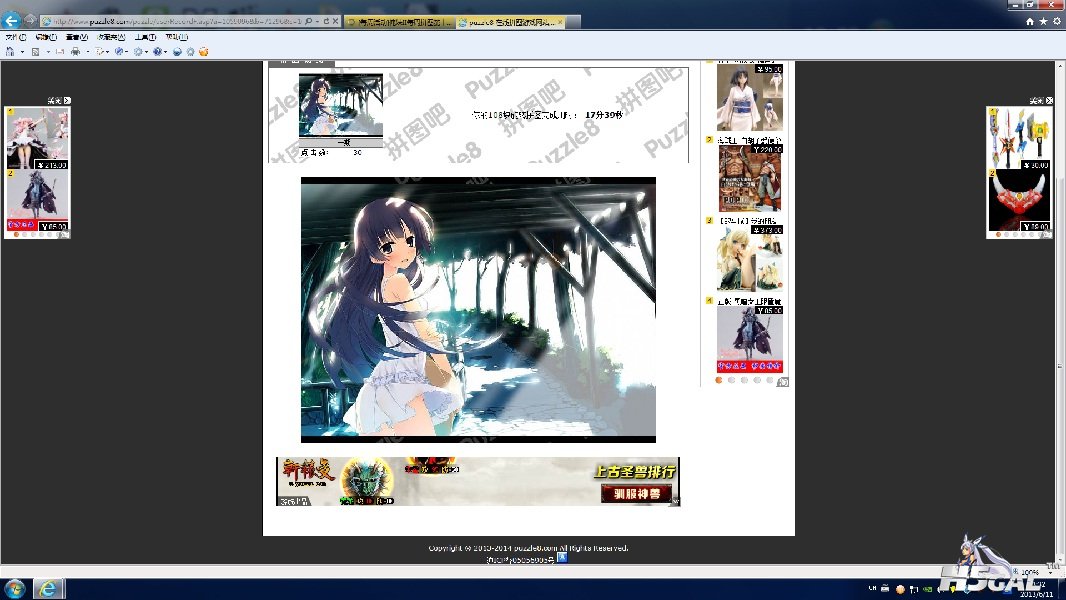Expand the command bar Tools dropdown arrow
The width and height of the screenshot is (1066, 600).
coord(146,52)
